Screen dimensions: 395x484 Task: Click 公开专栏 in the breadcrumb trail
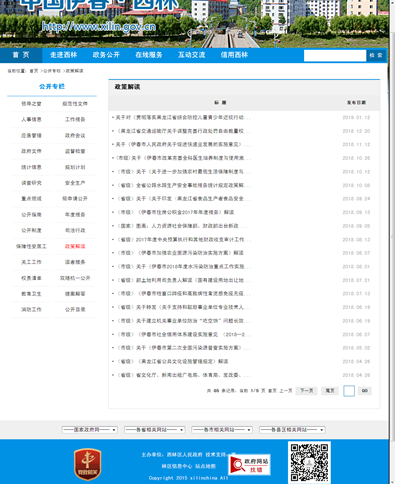point(52,71)
